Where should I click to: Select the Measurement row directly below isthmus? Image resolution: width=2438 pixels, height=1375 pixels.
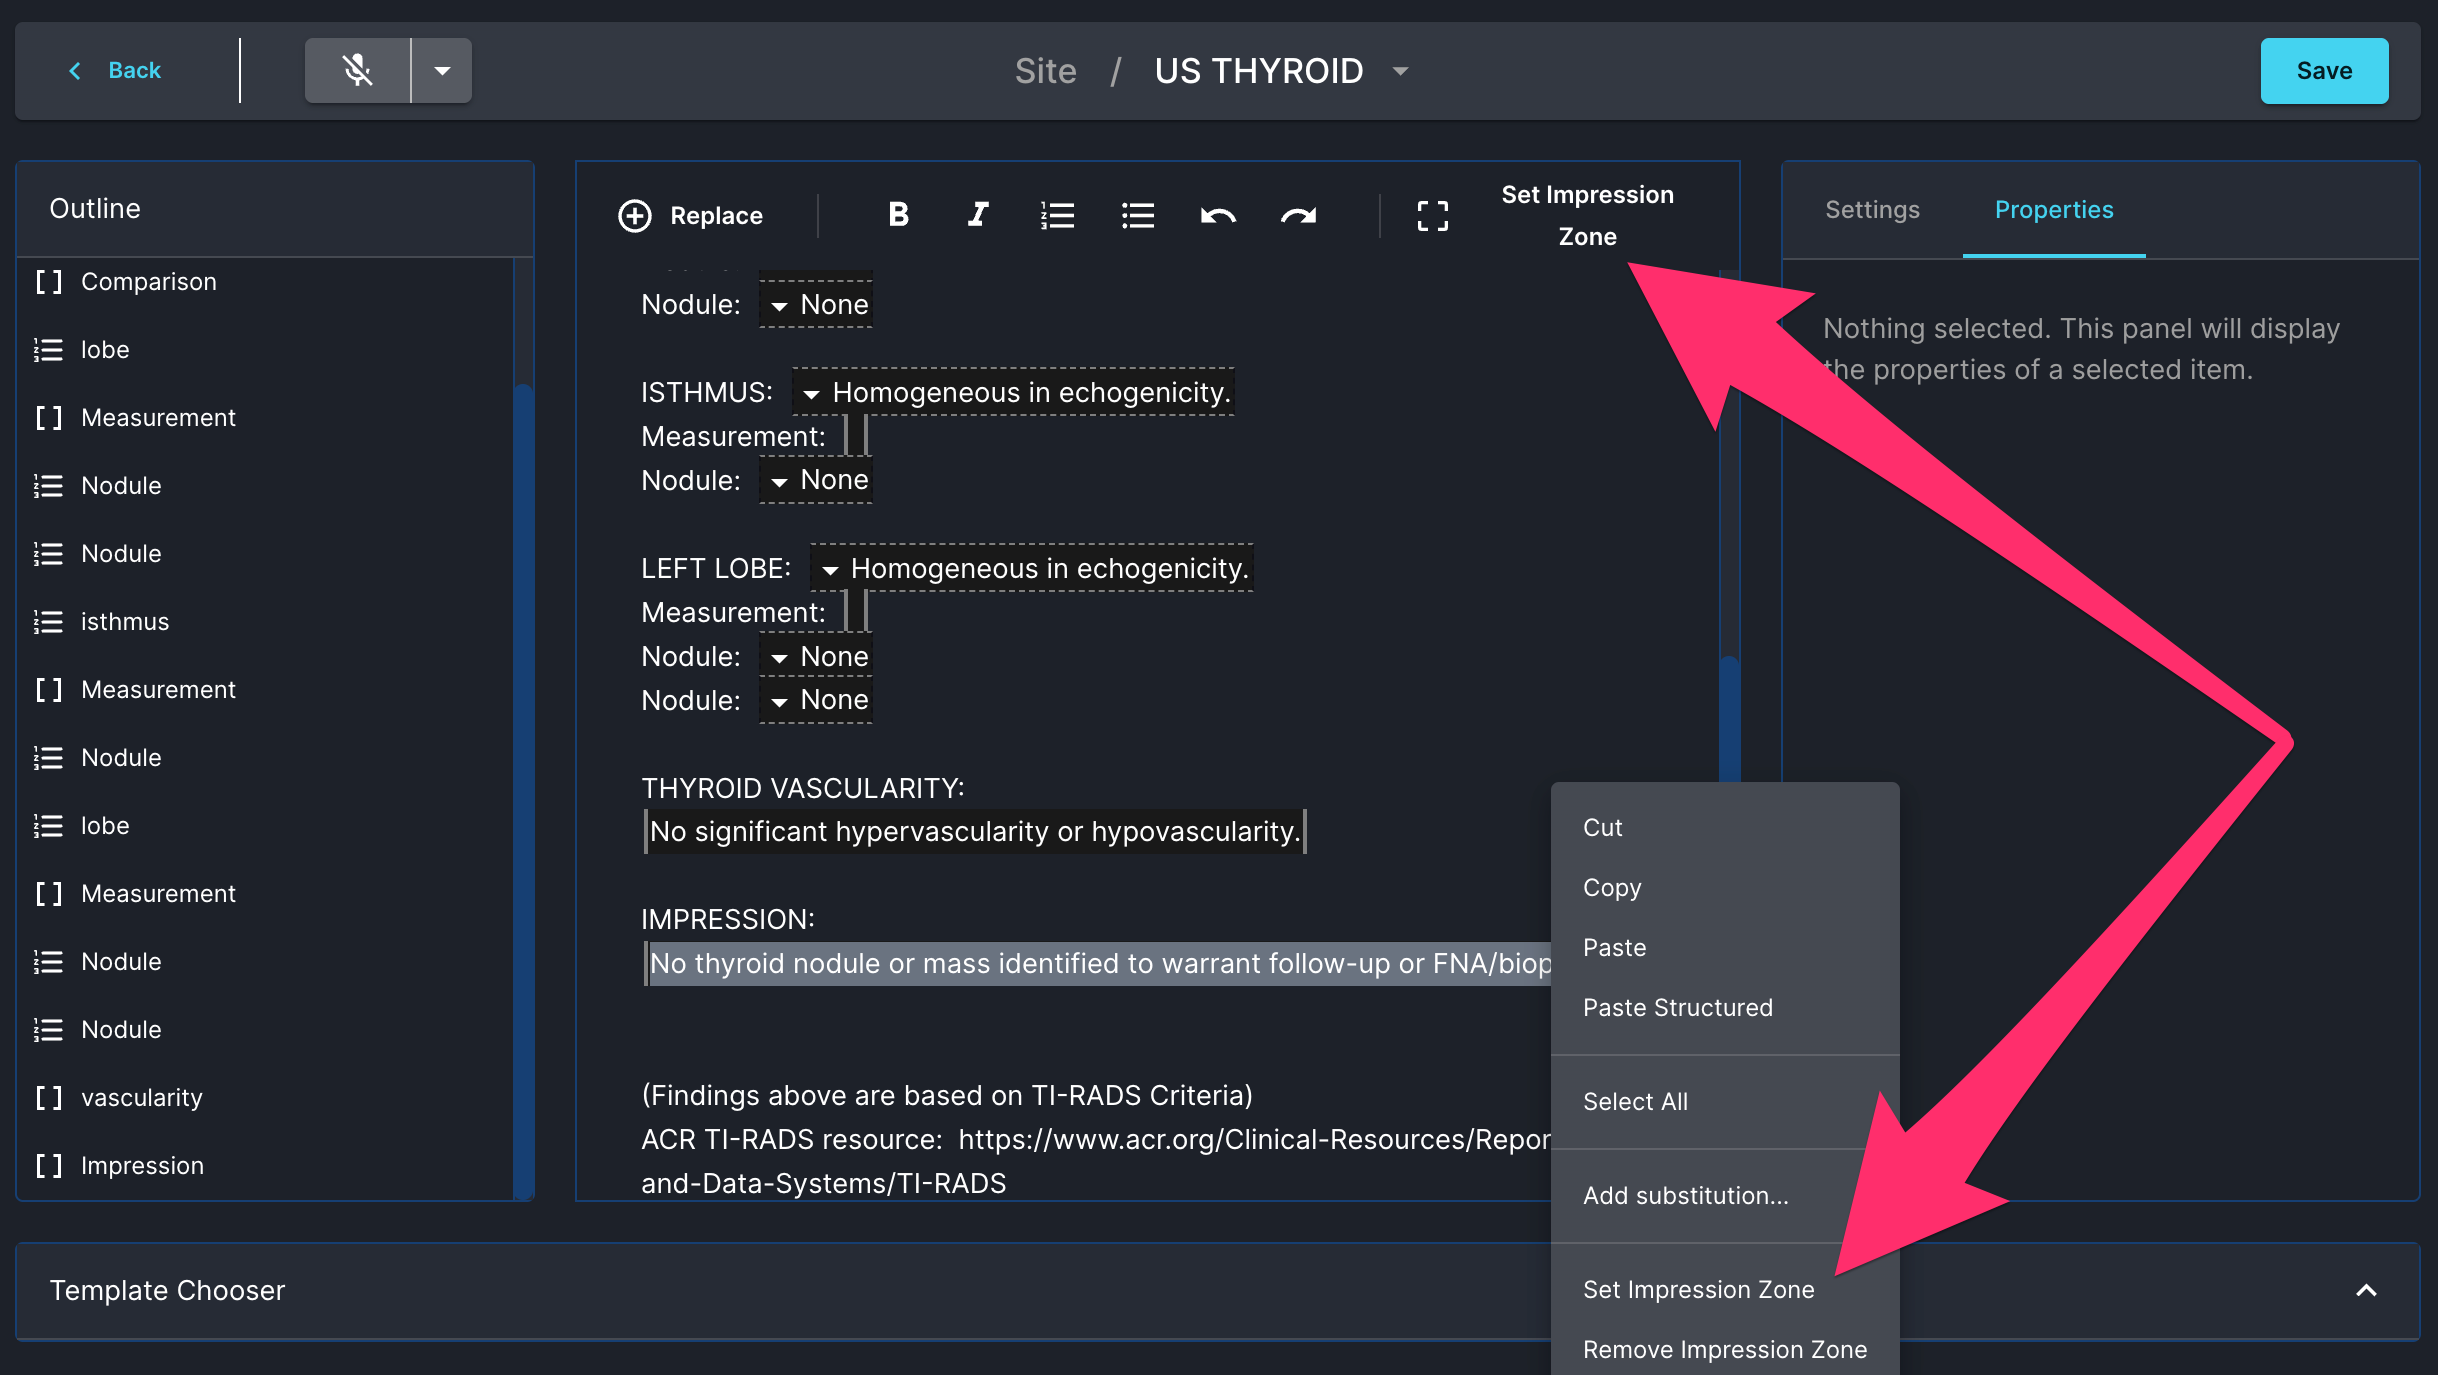[266, 690]
